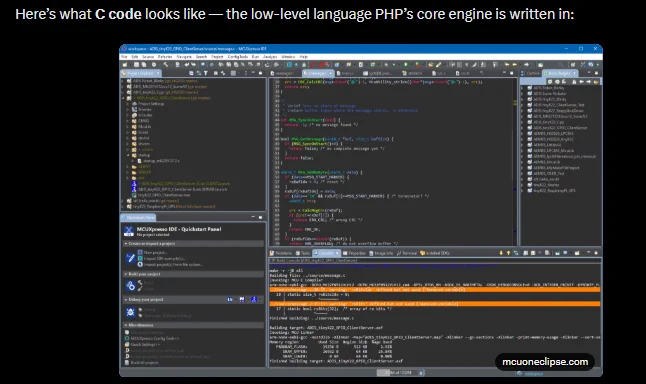Select the Project Explorer tab
Viewport: 646px width, 384px height.
coord(141,73)
